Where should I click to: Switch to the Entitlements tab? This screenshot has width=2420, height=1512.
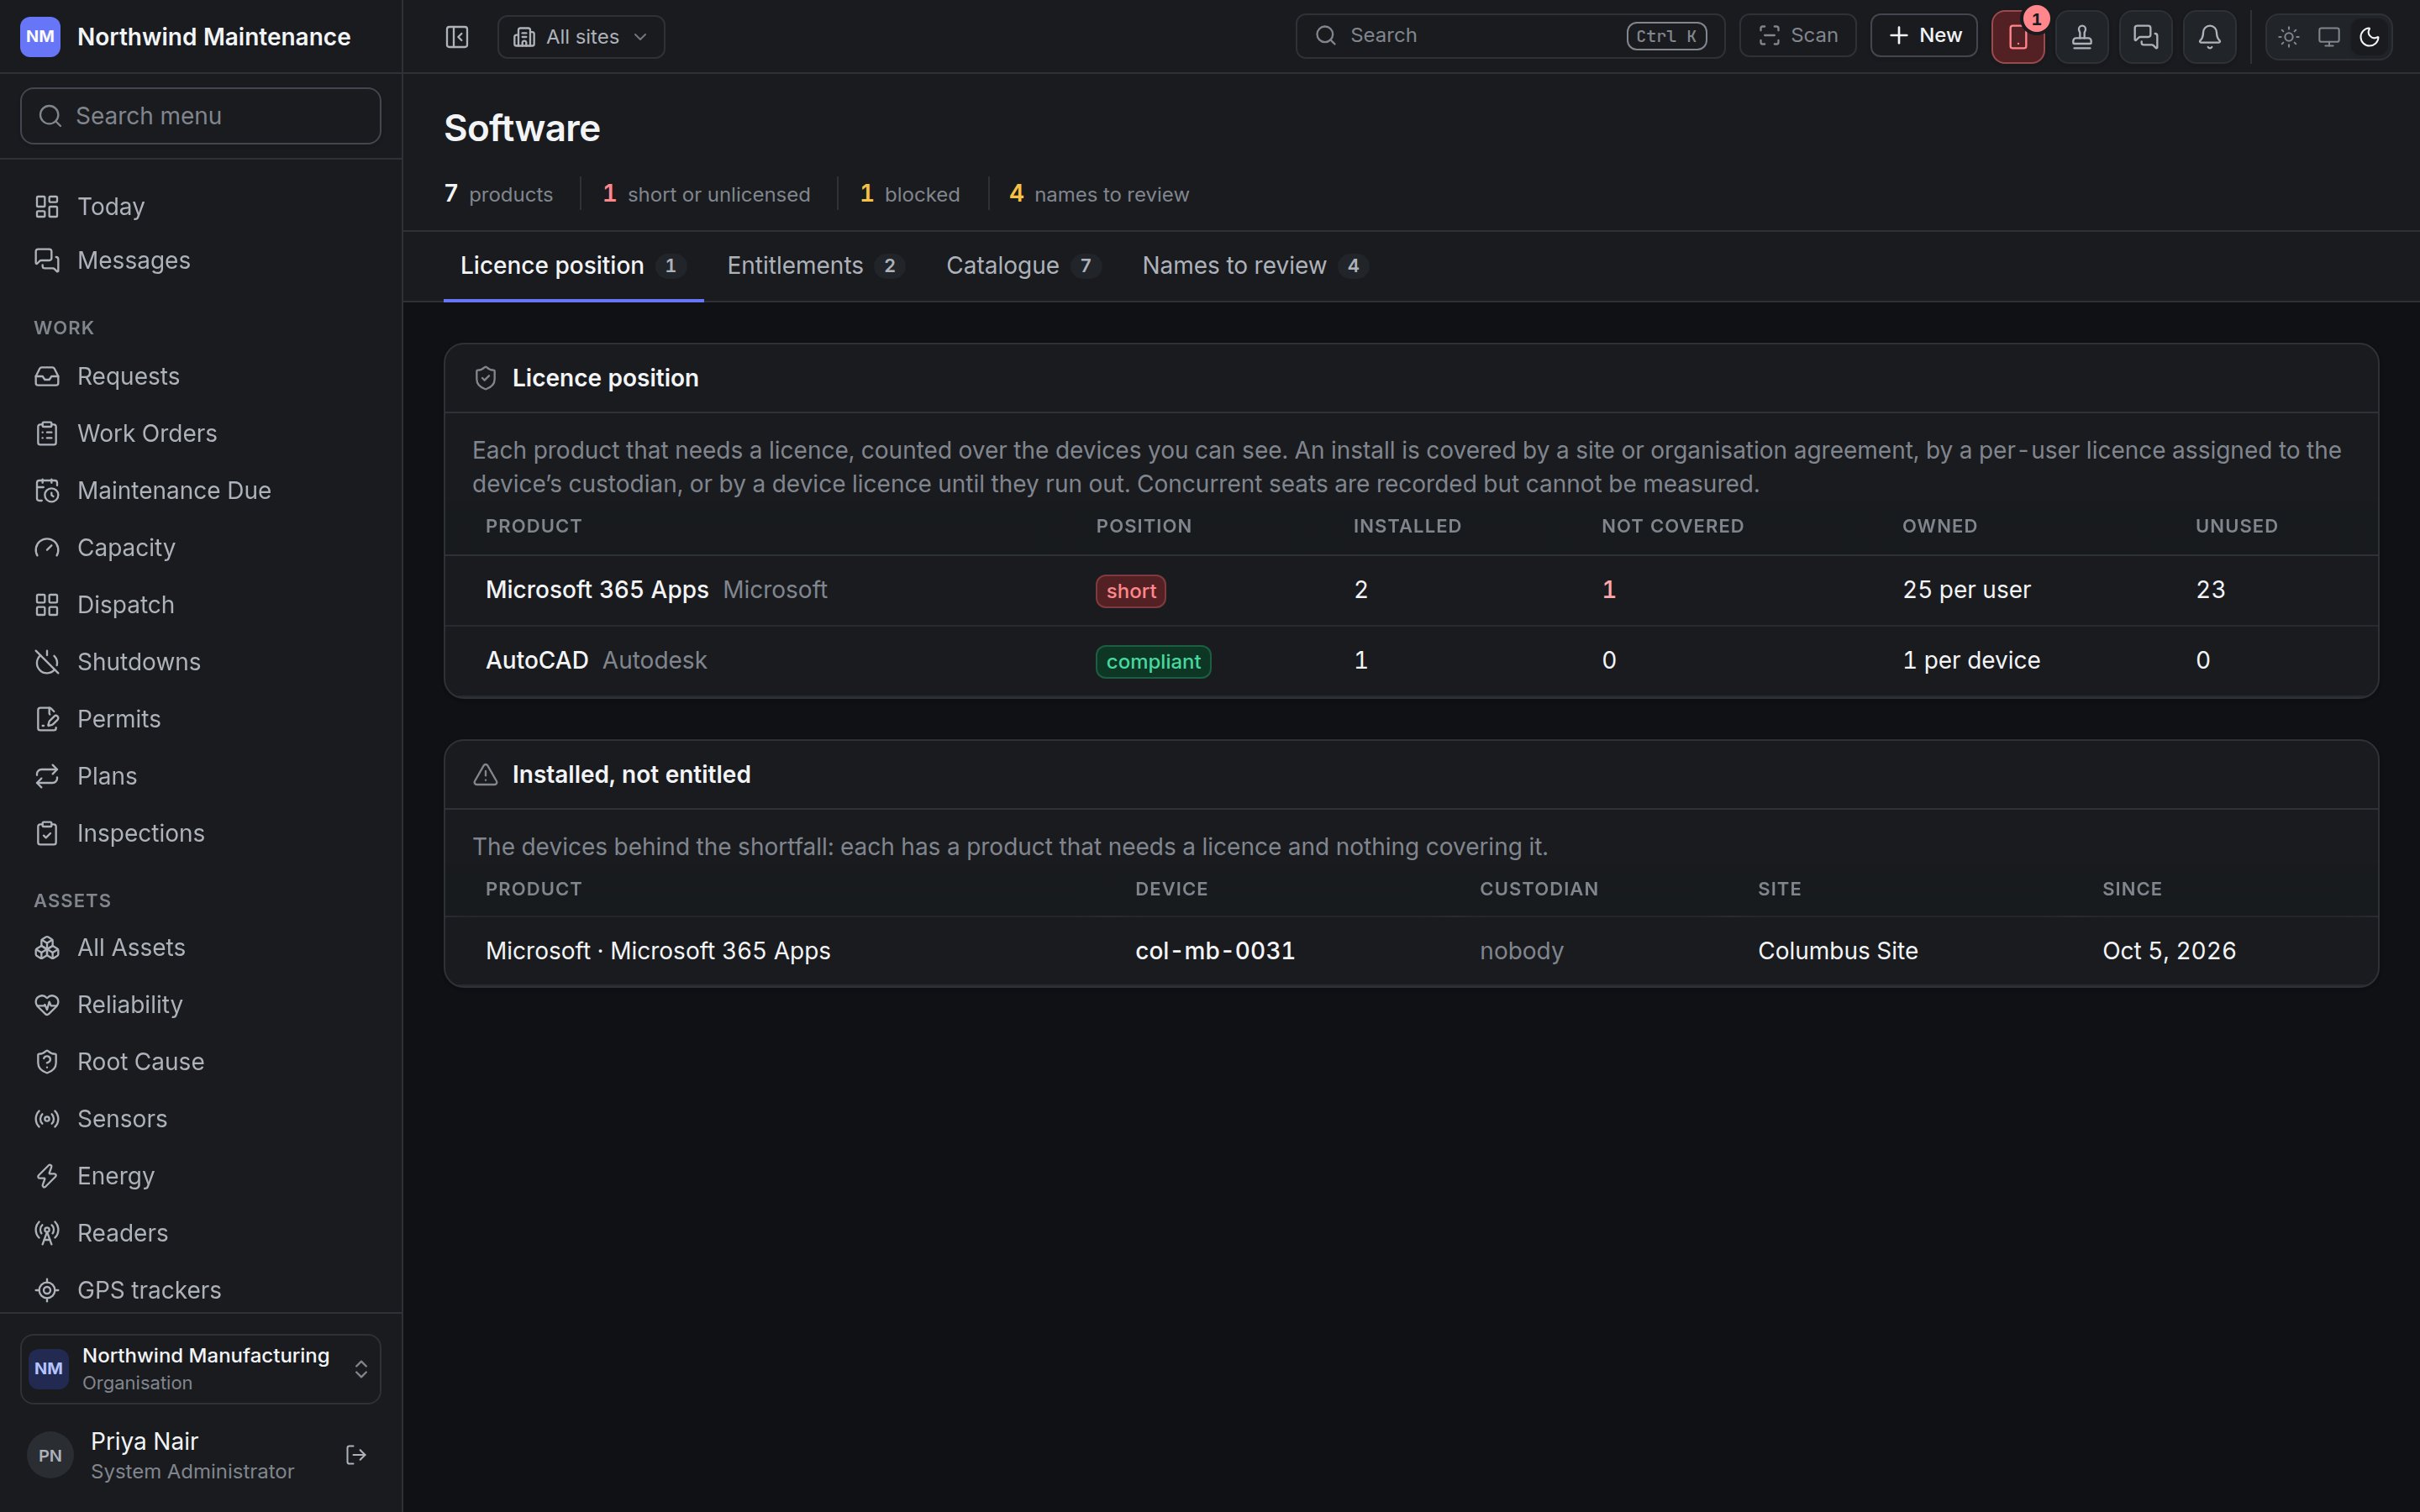pos(815,266)
